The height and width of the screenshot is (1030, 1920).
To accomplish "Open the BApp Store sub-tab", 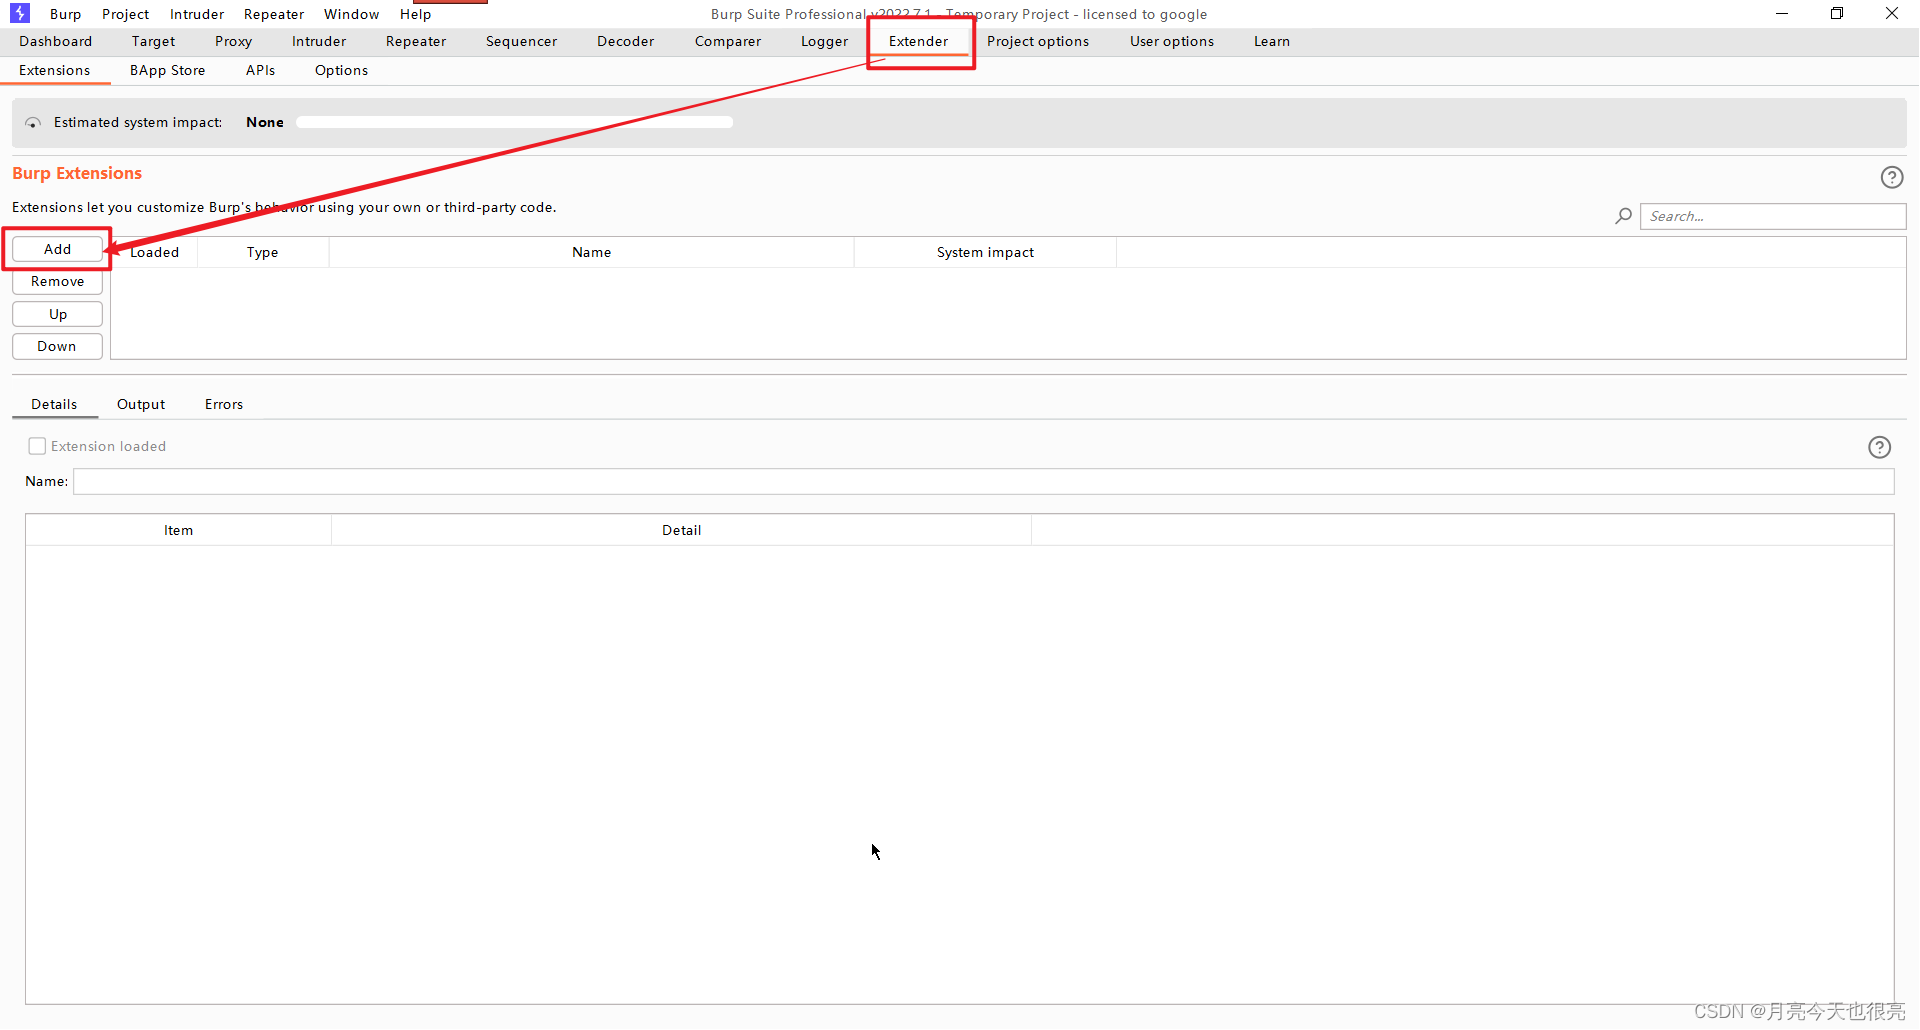I will point(167,70).
